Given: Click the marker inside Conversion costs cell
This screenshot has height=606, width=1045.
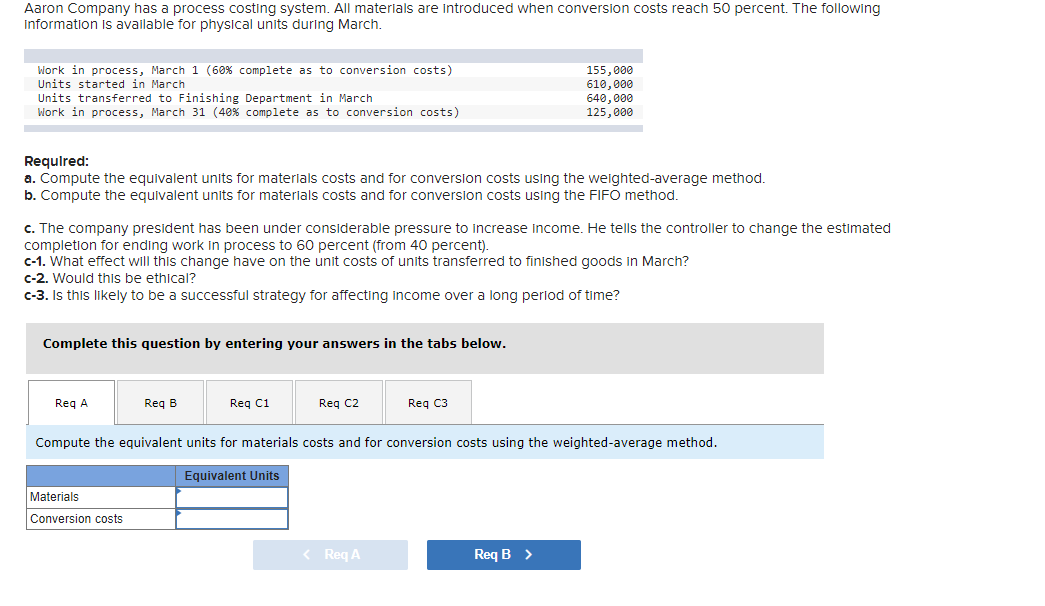Looking at the screenshot, I should 180,513.
